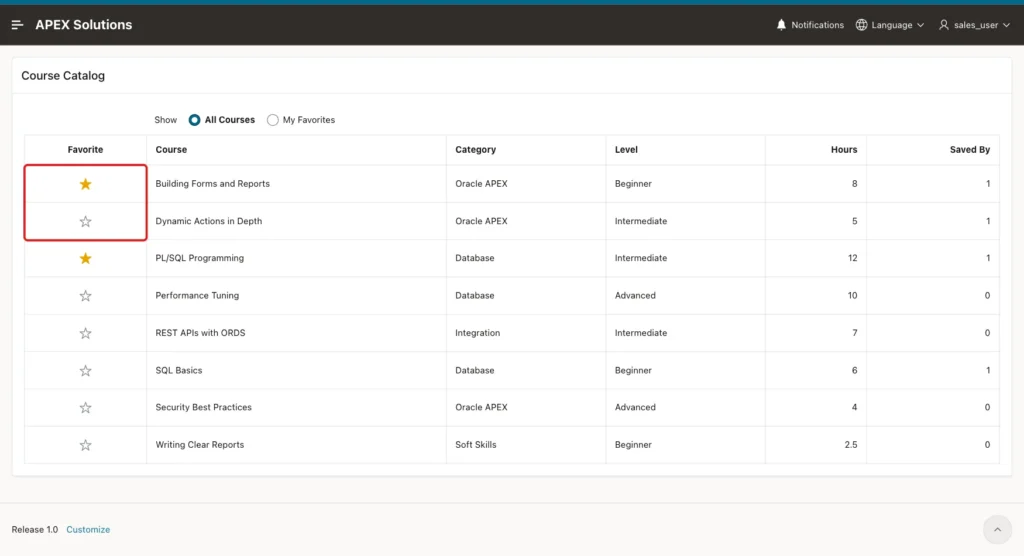Click the APEX Solutions app title
Viewport: 1024px width, 556px height.
[x=84, y=25]
